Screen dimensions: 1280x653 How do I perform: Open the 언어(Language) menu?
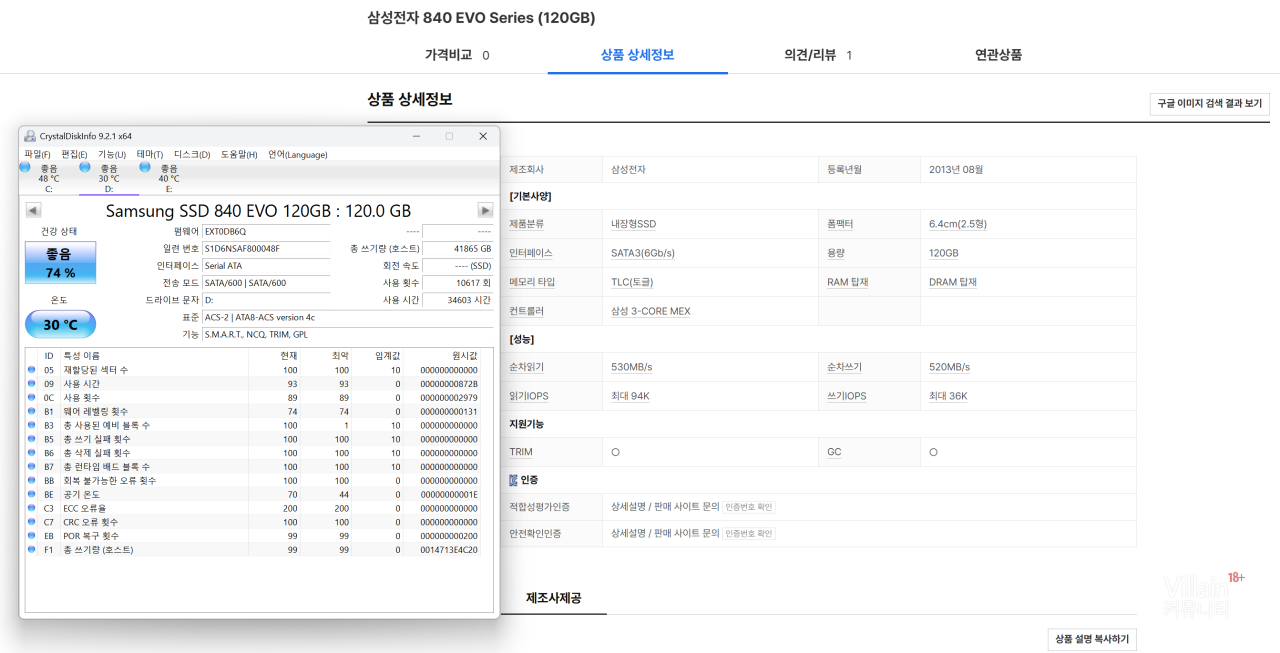point(297,154)
